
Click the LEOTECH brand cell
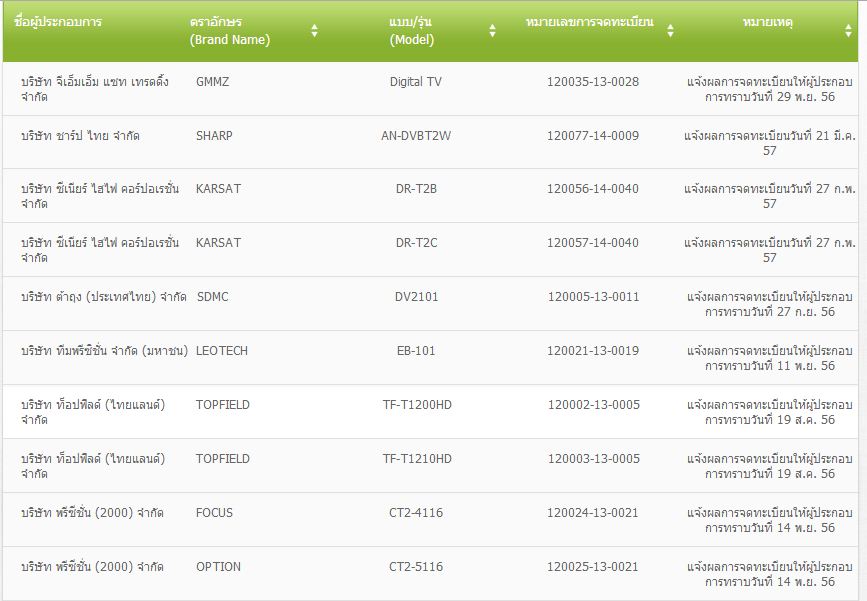[x=222, y=352]
